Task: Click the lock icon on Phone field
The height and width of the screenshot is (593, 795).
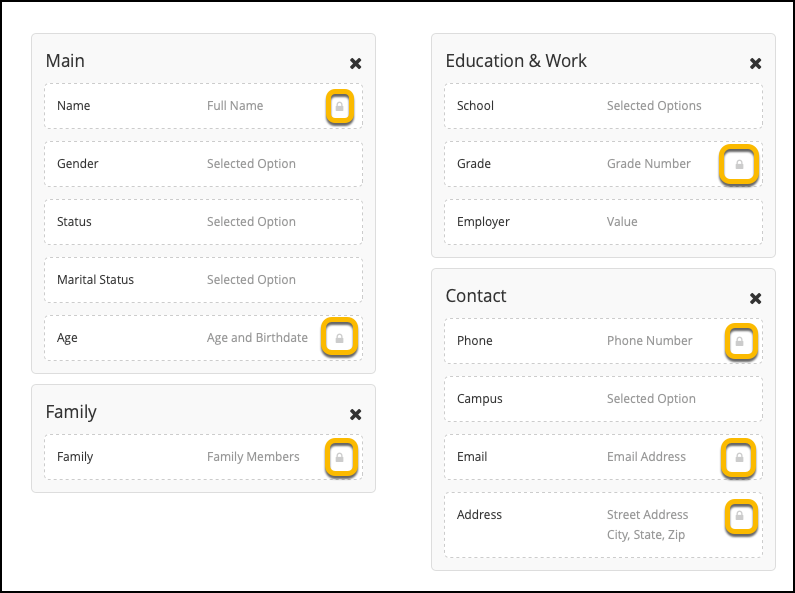Action: [739, 341]
